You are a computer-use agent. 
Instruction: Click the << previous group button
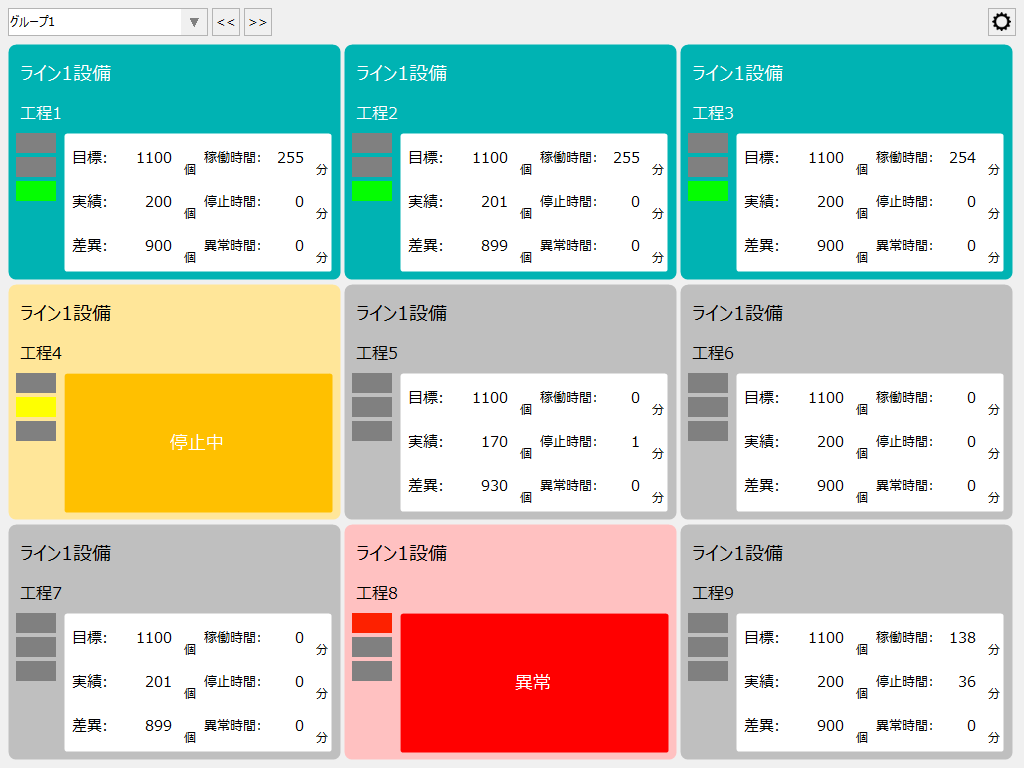pyautogui.click(x=225, y=21)
